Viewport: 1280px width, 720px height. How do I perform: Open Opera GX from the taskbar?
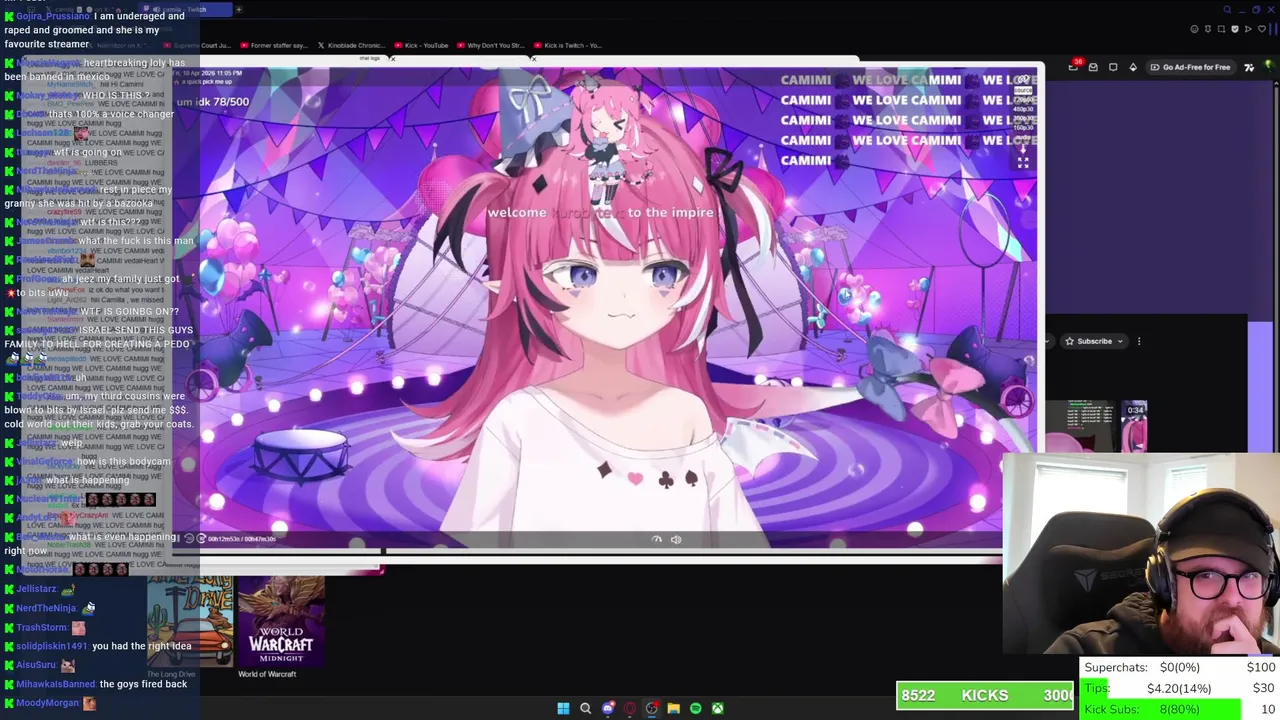coord(629,708)
